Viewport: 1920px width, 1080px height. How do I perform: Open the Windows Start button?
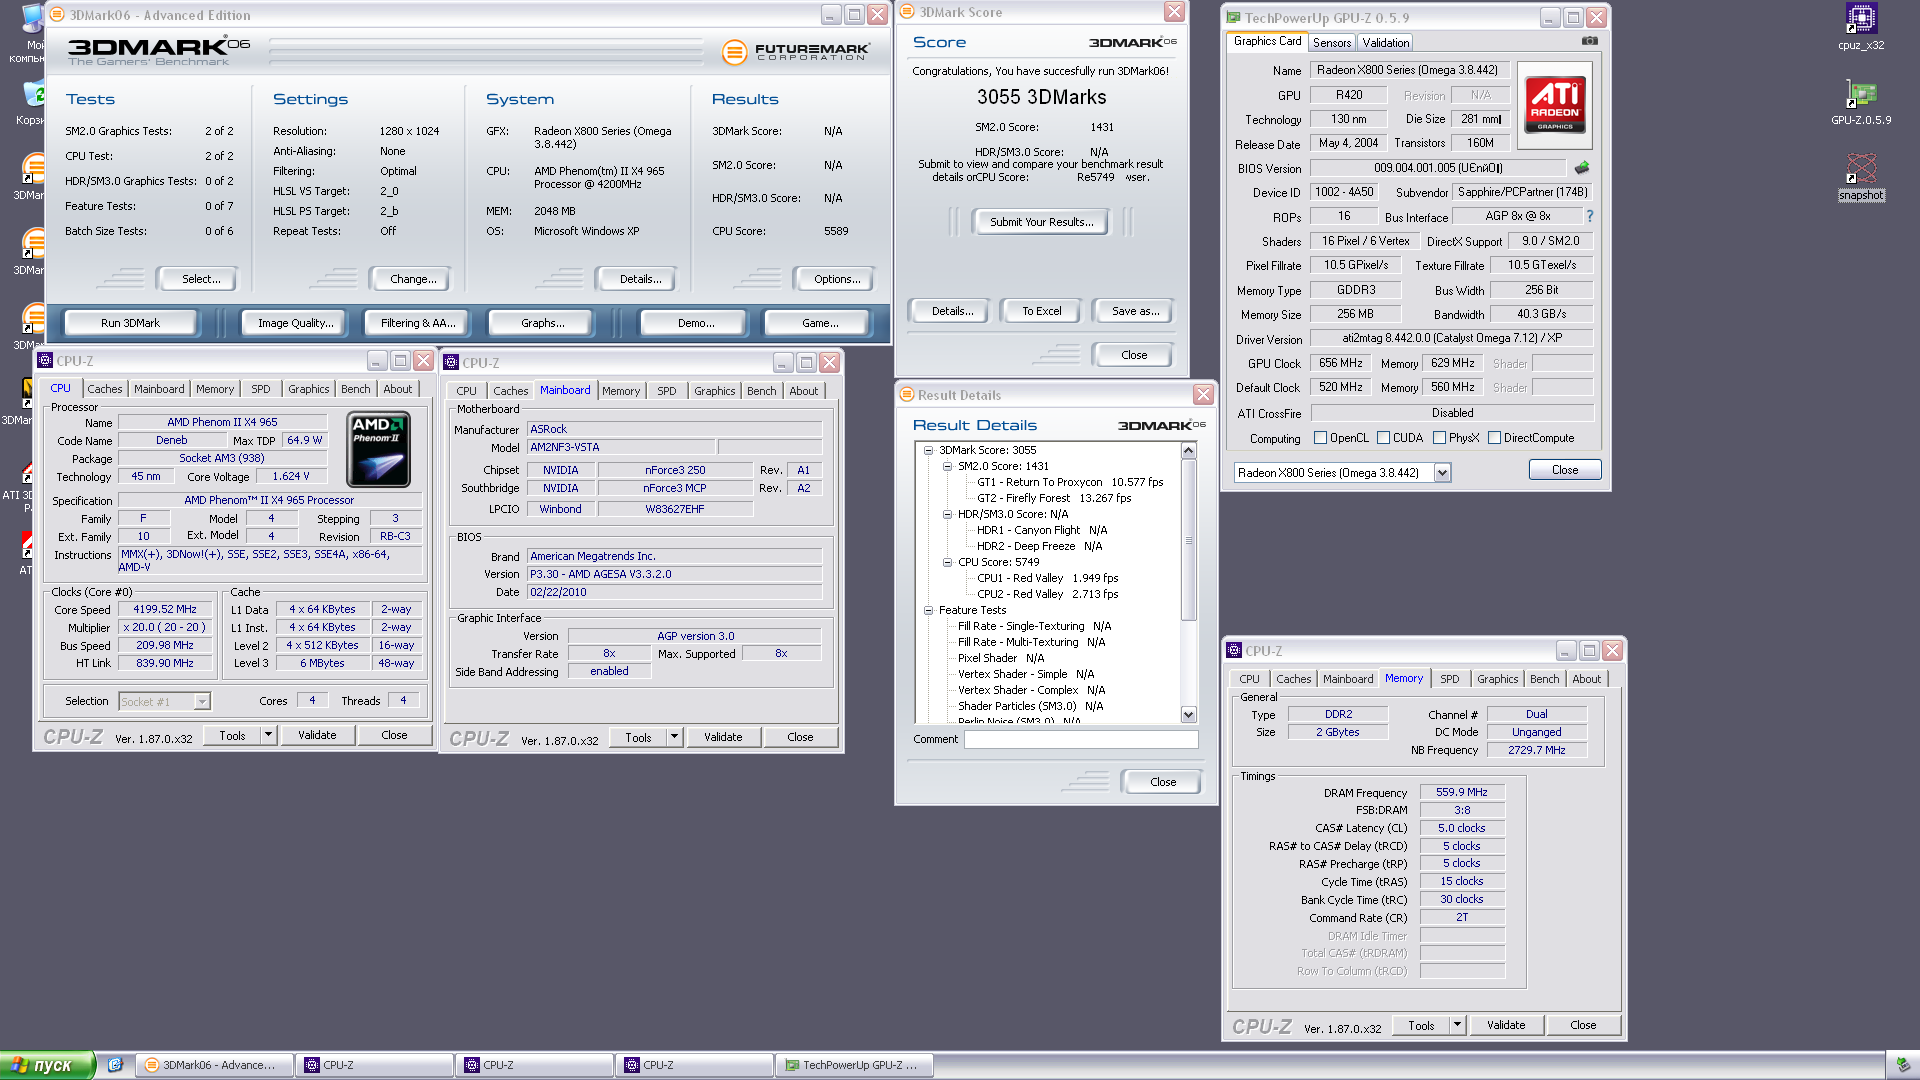coord(47,1065)
